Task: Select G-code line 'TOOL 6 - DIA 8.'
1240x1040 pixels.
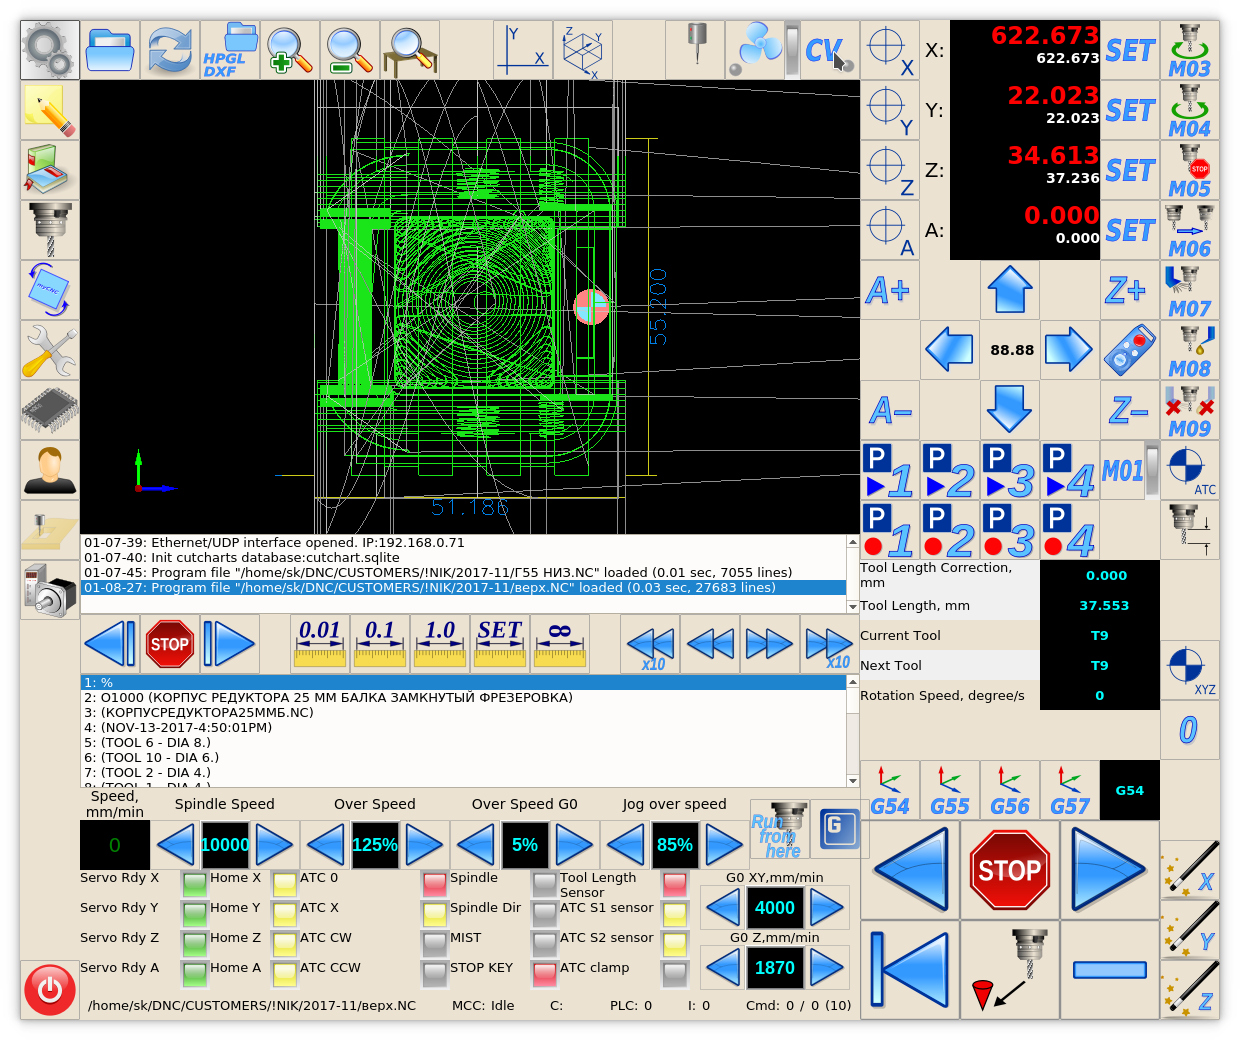Action: pos(148,742)
